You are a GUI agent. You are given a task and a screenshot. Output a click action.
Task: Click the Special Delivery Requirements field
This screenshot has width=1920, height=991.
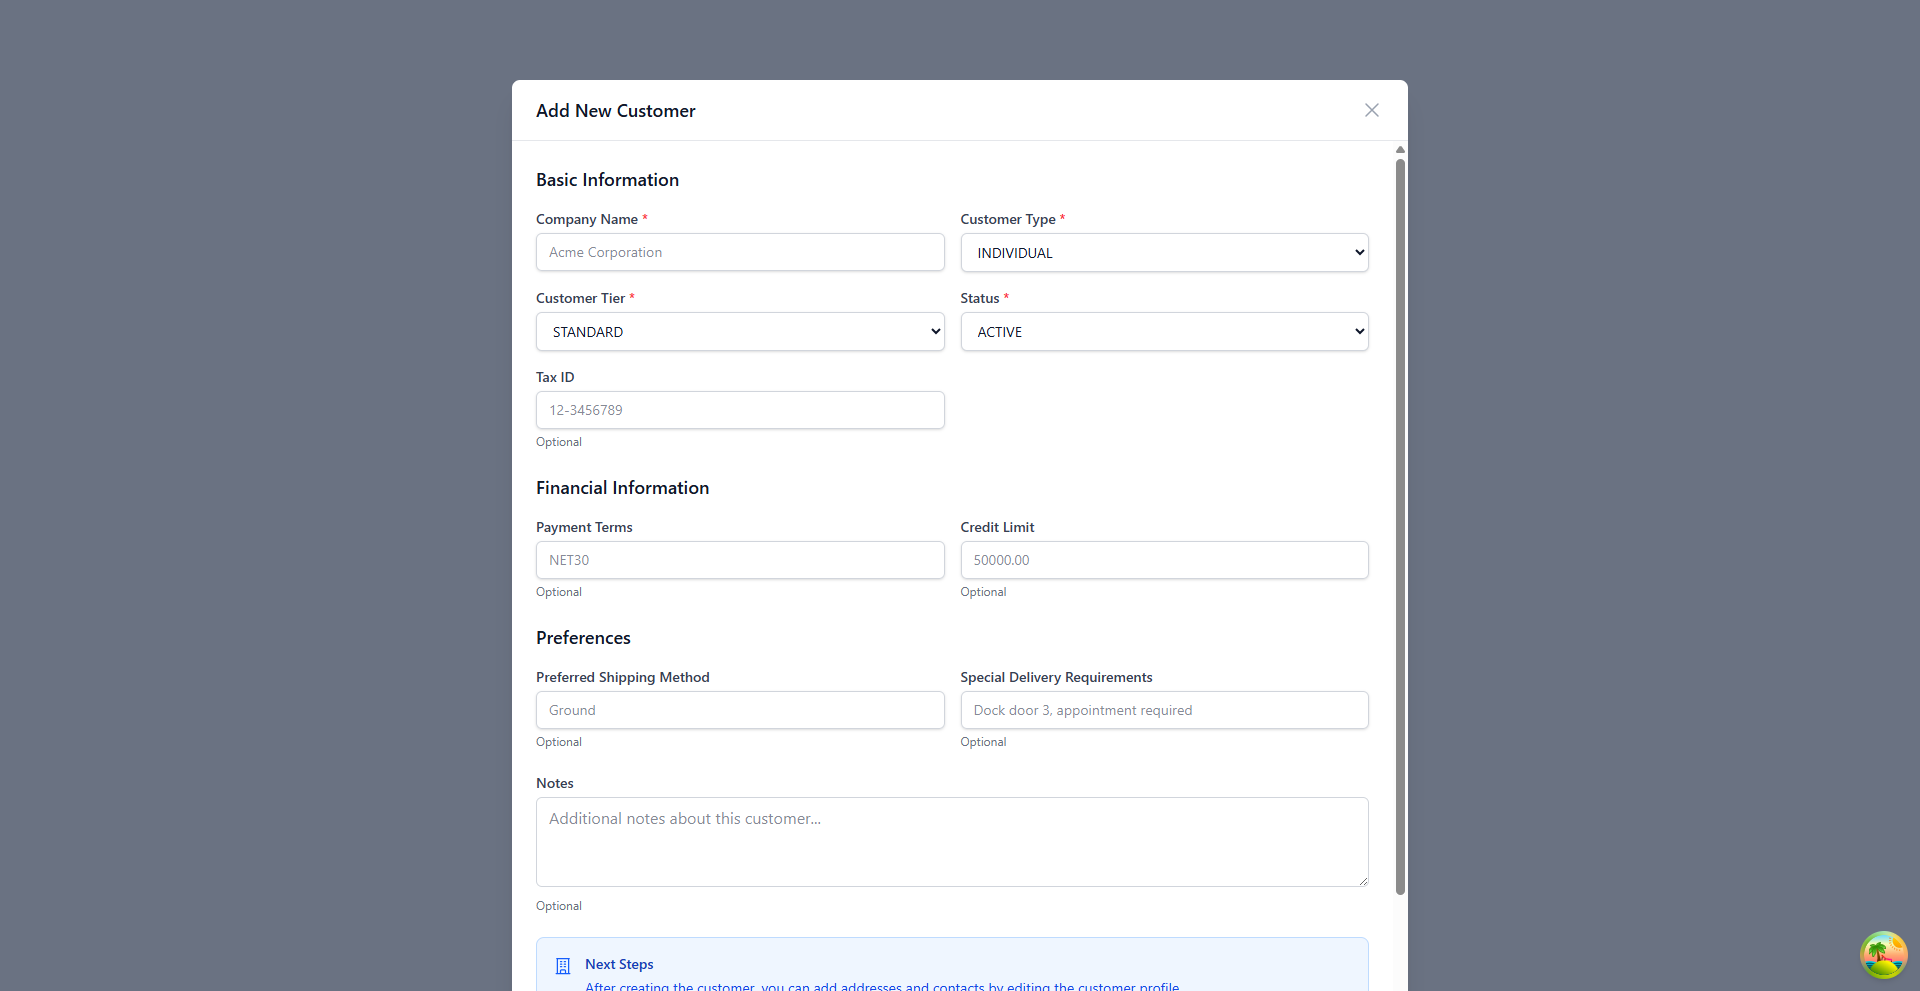click(x=1163, y=710)
